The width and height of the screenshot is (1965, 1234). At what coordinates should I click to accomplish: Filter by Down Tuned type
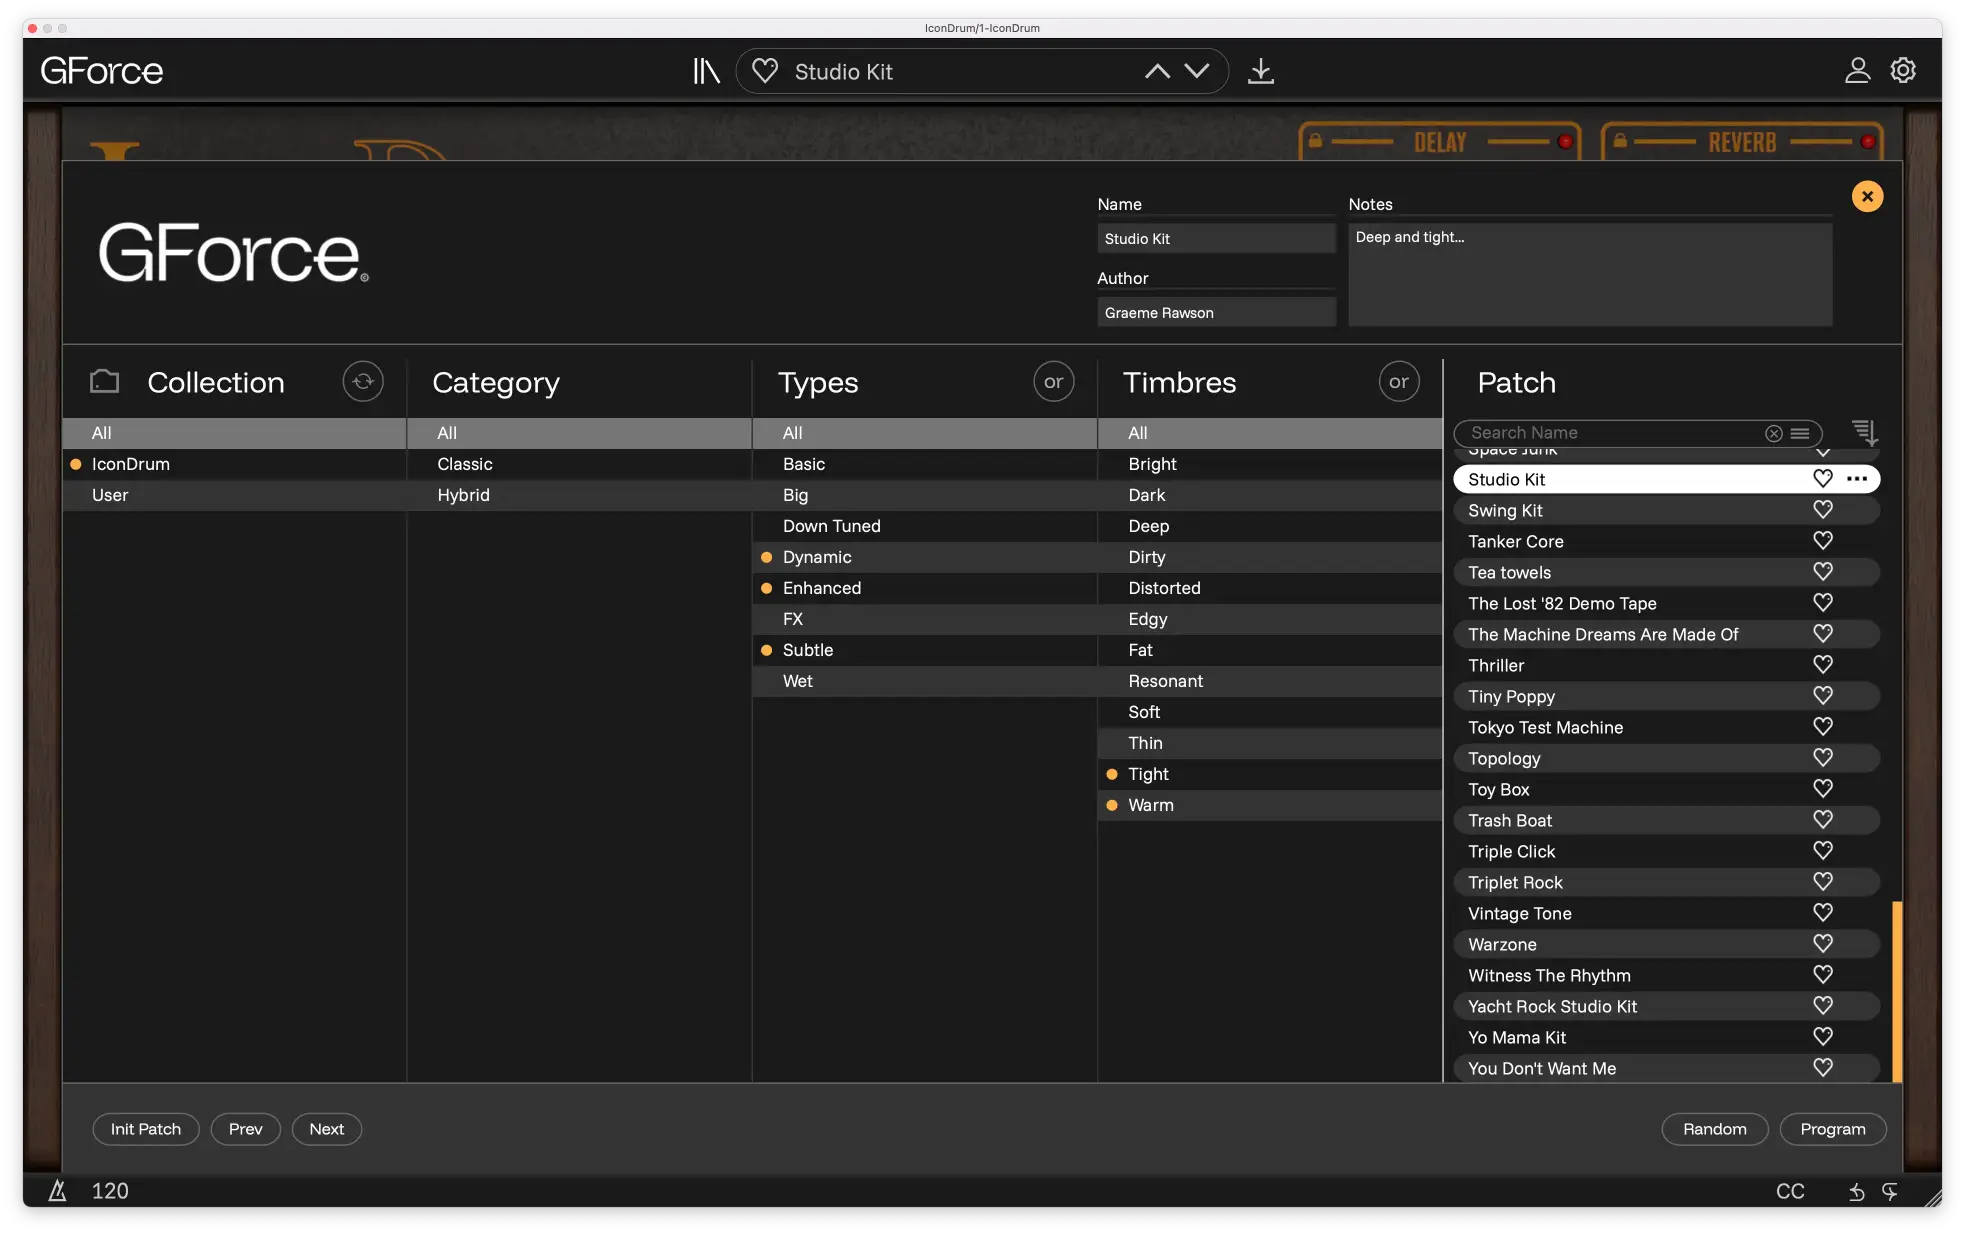tap(925, 526)
